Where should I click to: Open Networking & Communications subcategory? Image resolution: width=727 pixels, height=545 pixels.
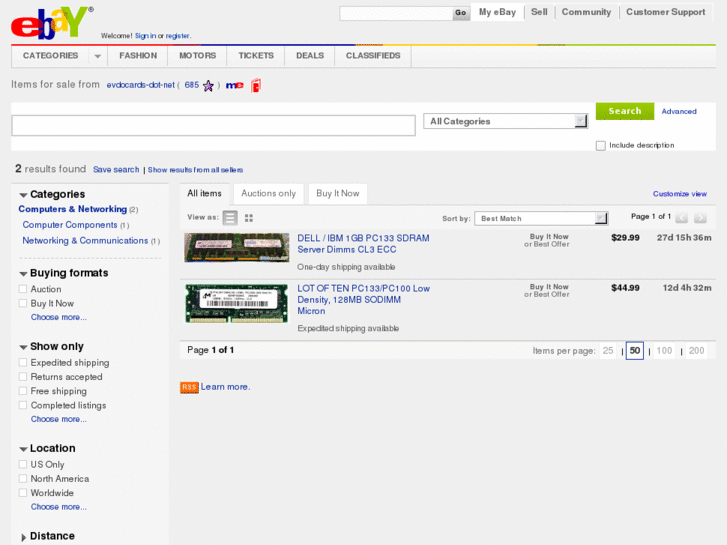(x=85, y=241)
